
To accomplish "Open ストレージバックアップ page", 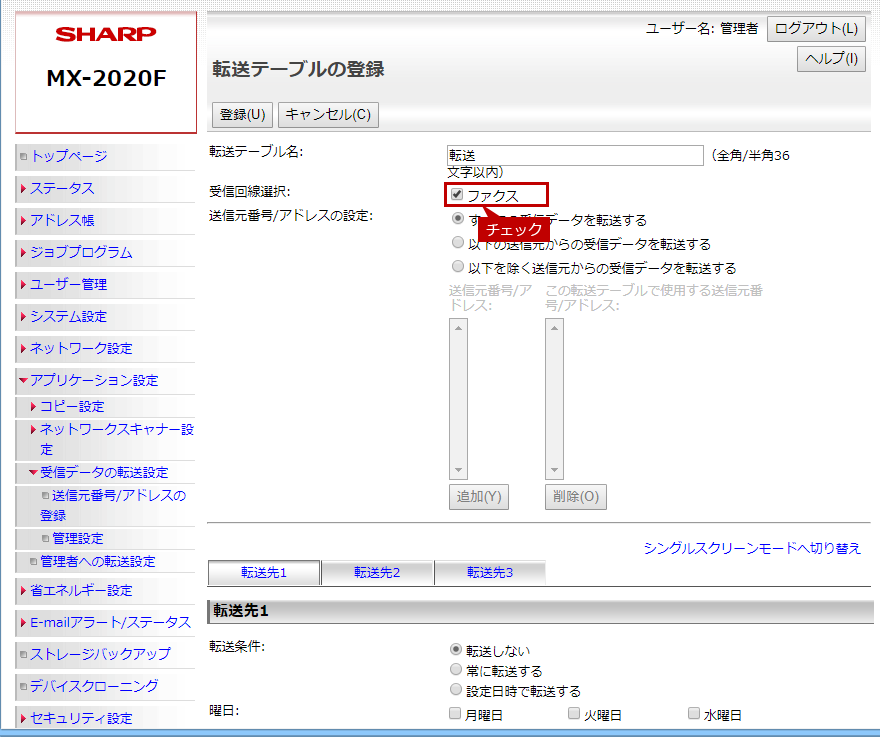I will (100, 654).
